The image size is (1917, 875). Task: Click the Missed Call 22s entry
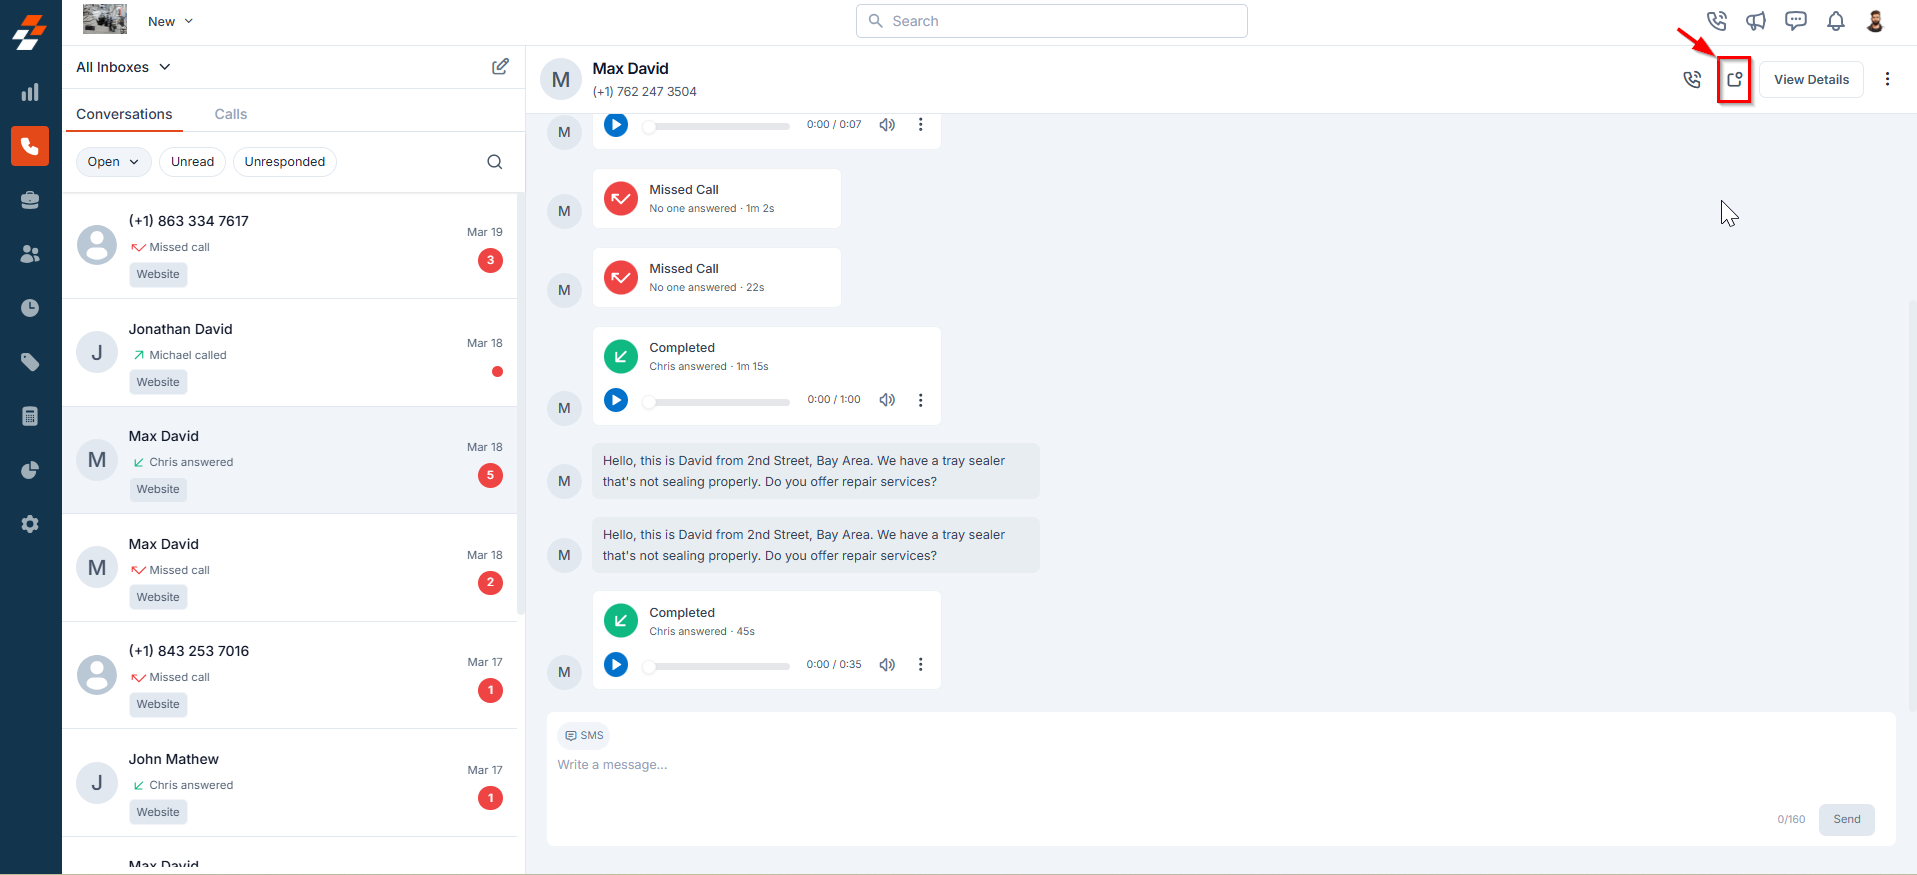(716, 277)
